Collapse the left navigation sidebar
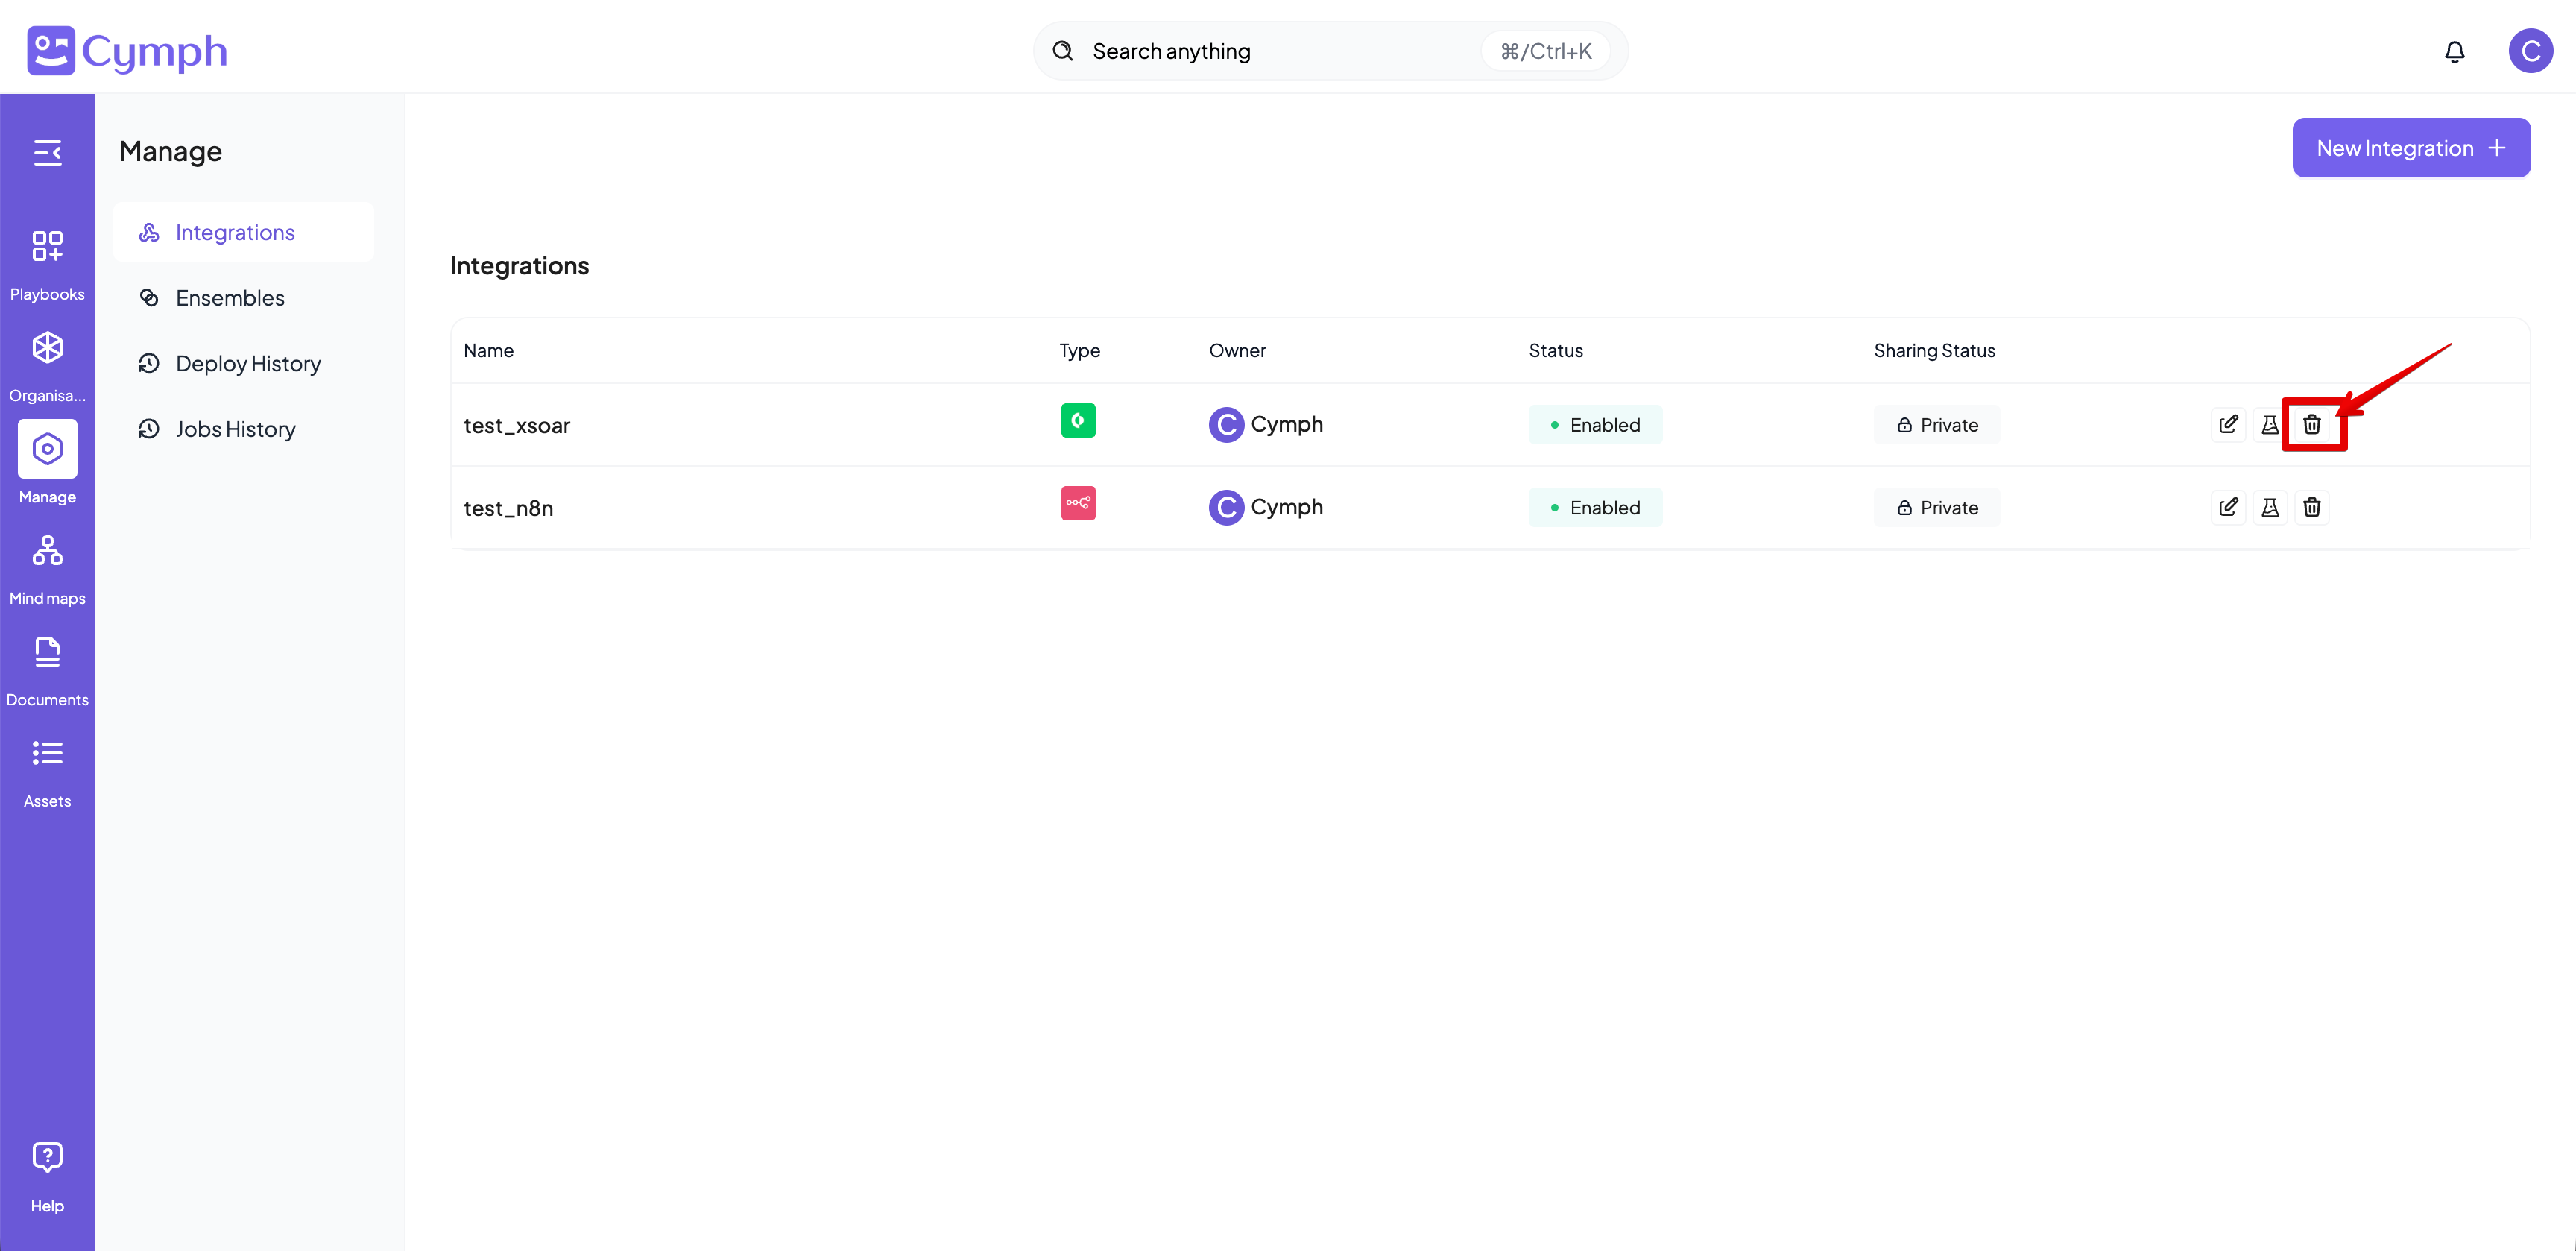This screenshot has height=1251, width=2576. point(47,152)
